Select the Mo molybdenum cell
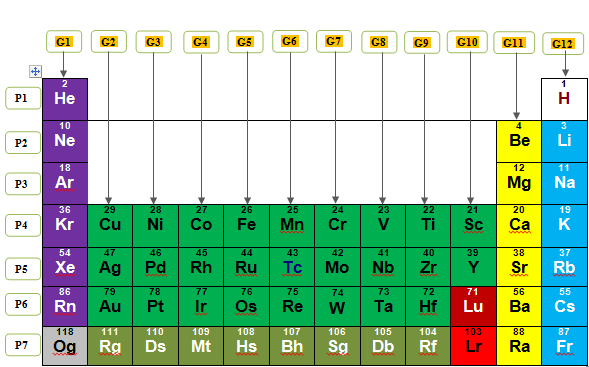 click(x=337, y=267)
